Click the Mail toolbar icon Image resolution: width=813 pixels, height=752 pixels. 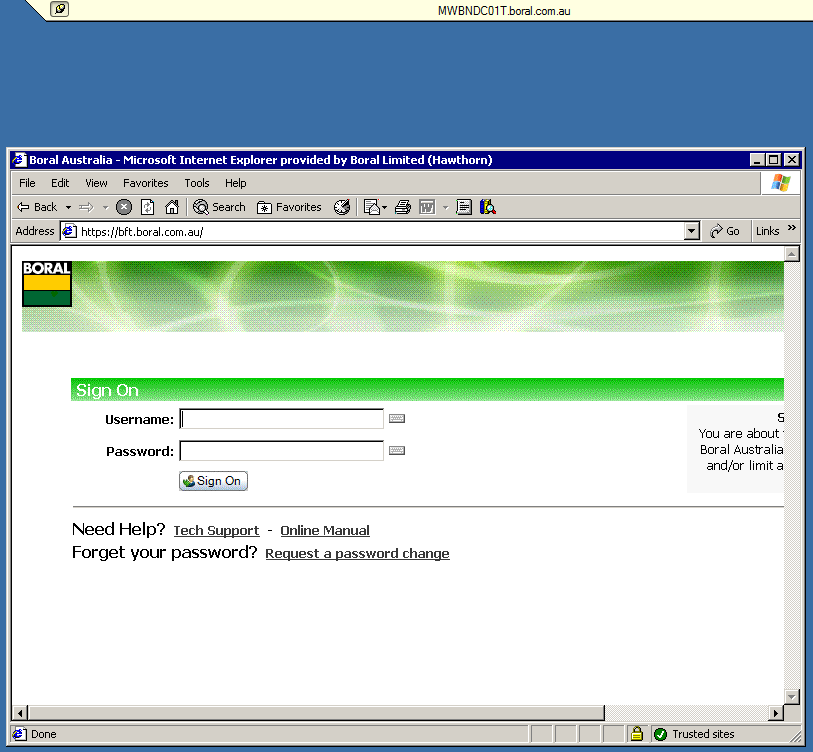(x=373, y=207)
